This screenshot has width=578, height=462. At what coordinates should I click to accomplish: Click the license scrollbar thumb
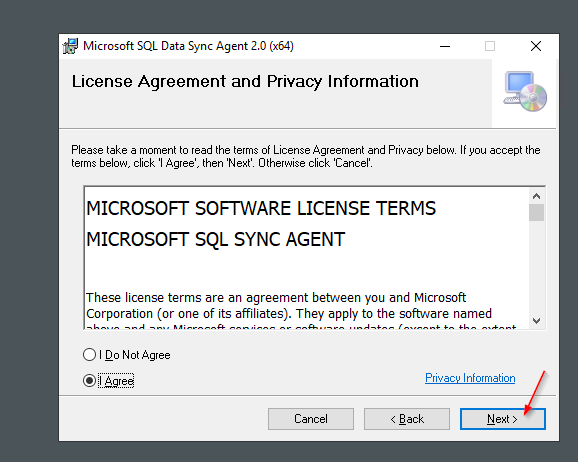coord(536,212)
